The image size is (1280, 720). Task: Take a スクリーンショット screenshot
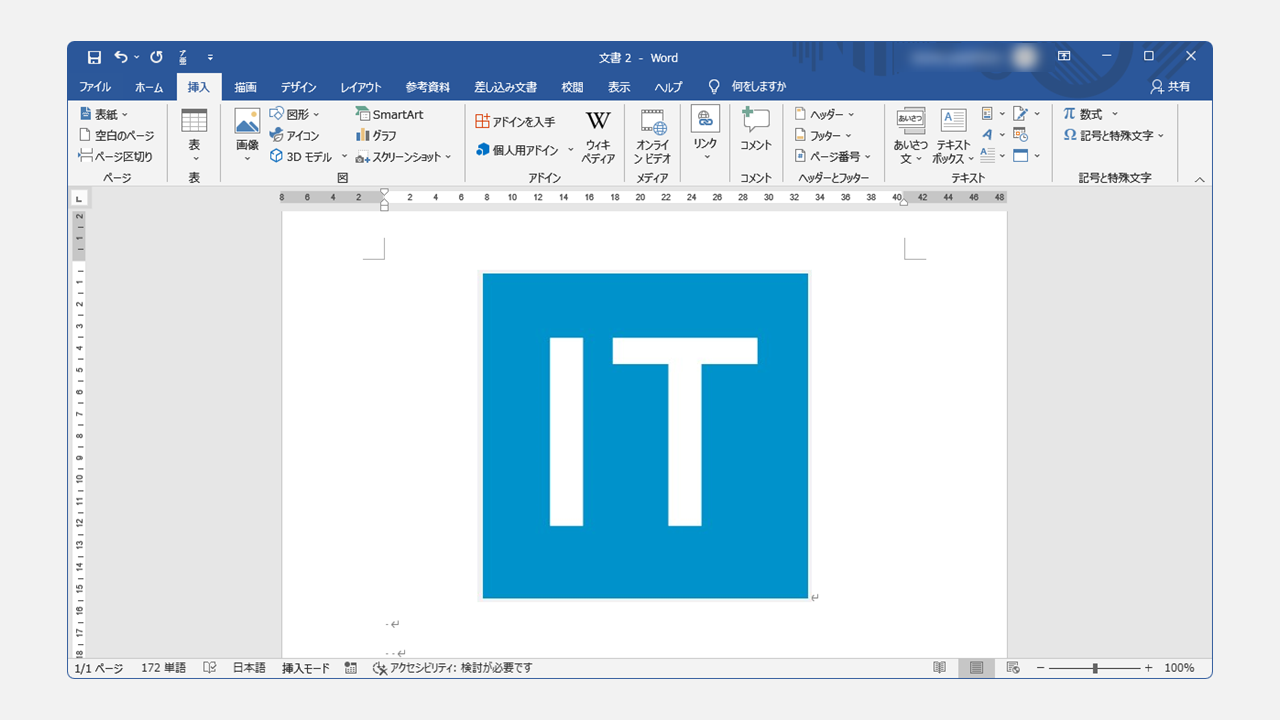click(x=404, y=156)
